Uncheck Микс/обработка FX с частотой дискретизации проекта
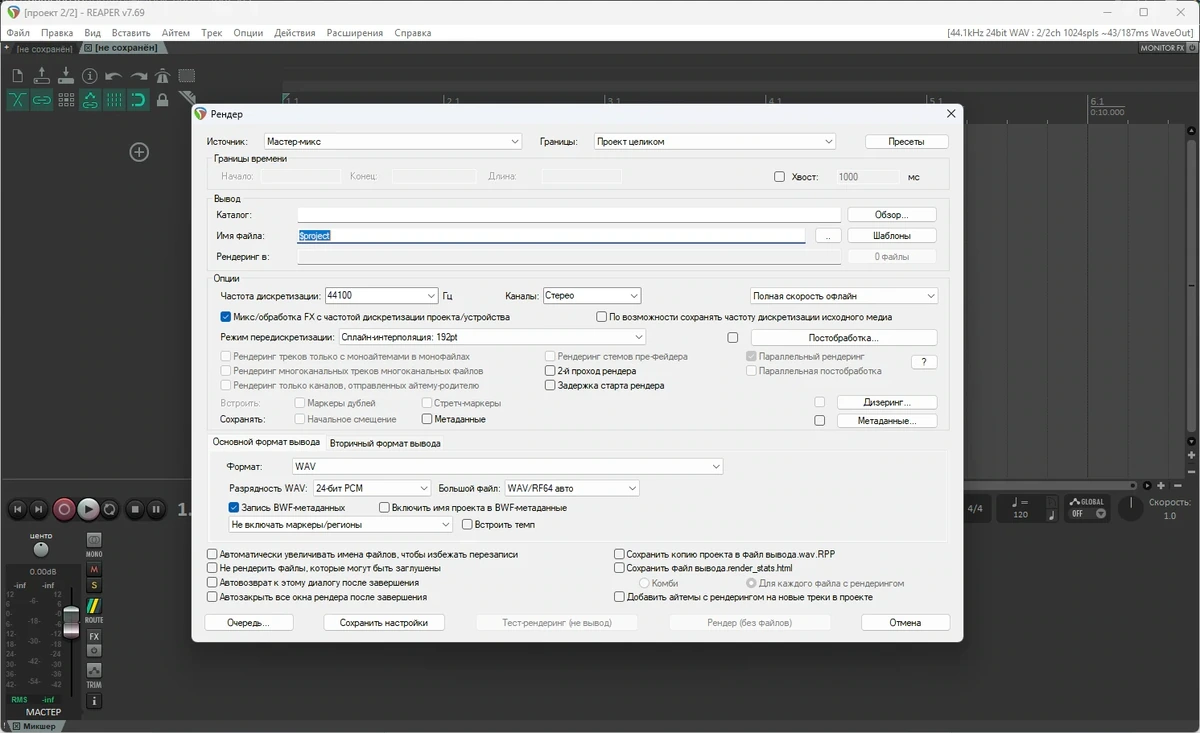1200x733 pixels. pyautogui.click(x=226, y=317)
